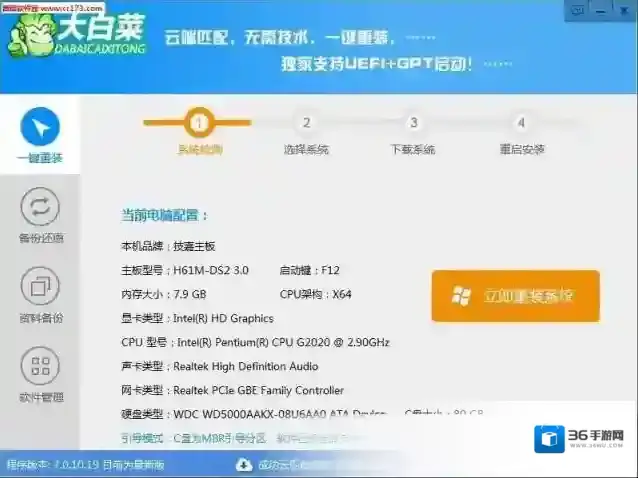Open the 资料备份 sidebar icon
The height and width of the screenshot is (478, 638).
[40, 286]
